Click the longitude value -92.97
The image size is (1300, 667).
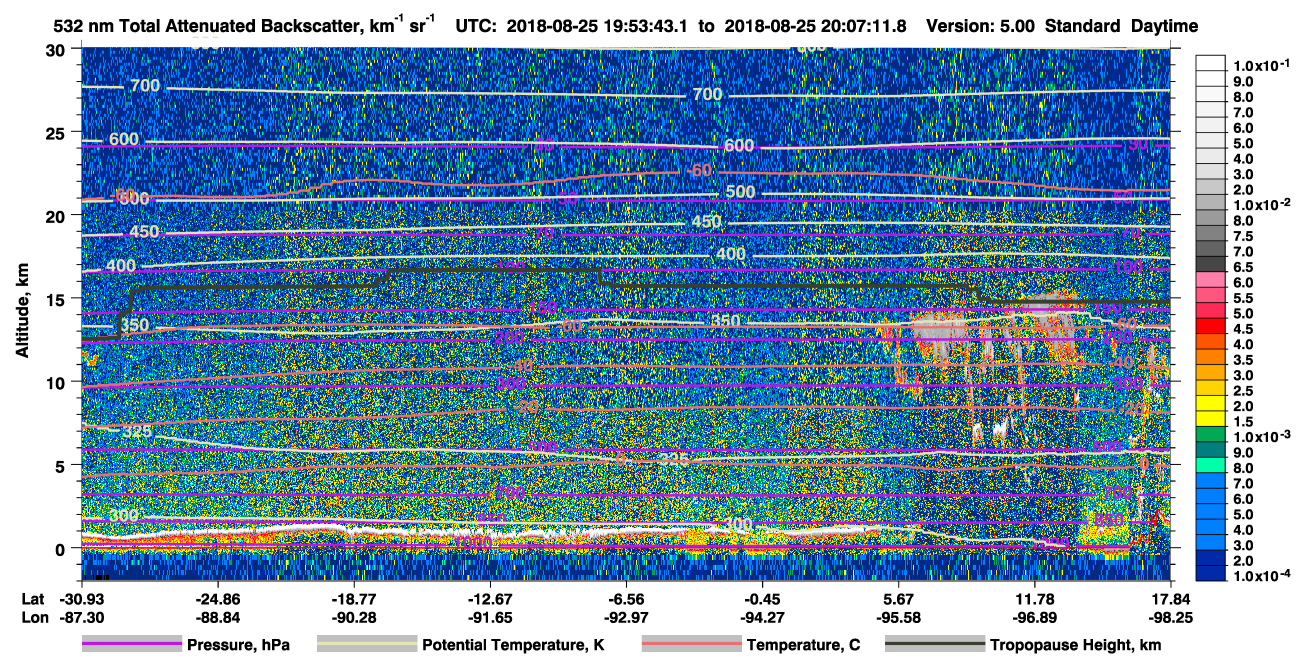click(625, 618)
